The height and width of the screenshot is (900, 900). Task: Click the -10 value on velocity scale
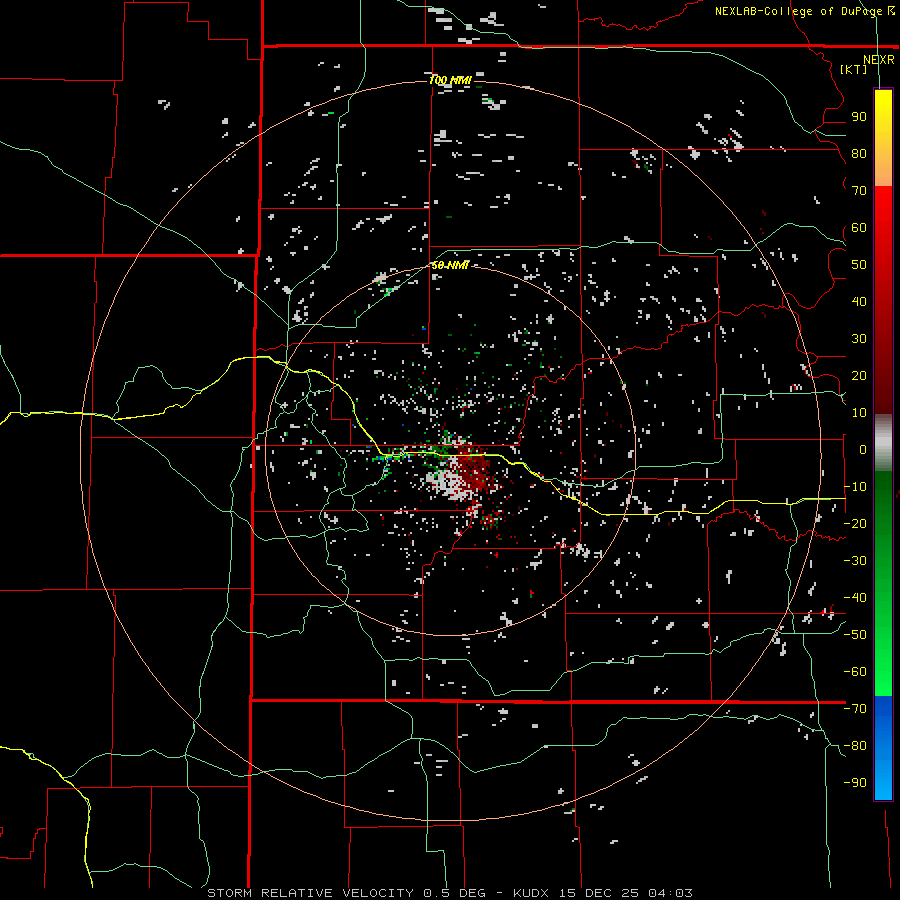point(855,487)
